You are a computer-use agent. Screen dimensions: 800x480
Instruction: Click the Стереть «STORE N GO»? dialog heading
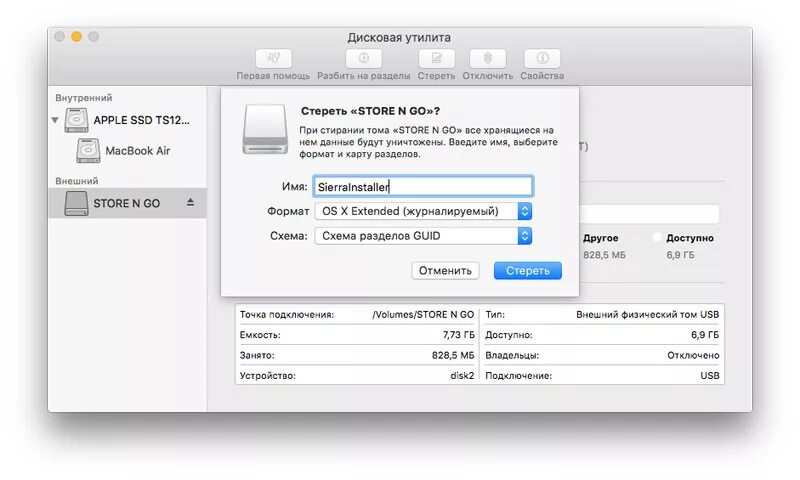370,111
